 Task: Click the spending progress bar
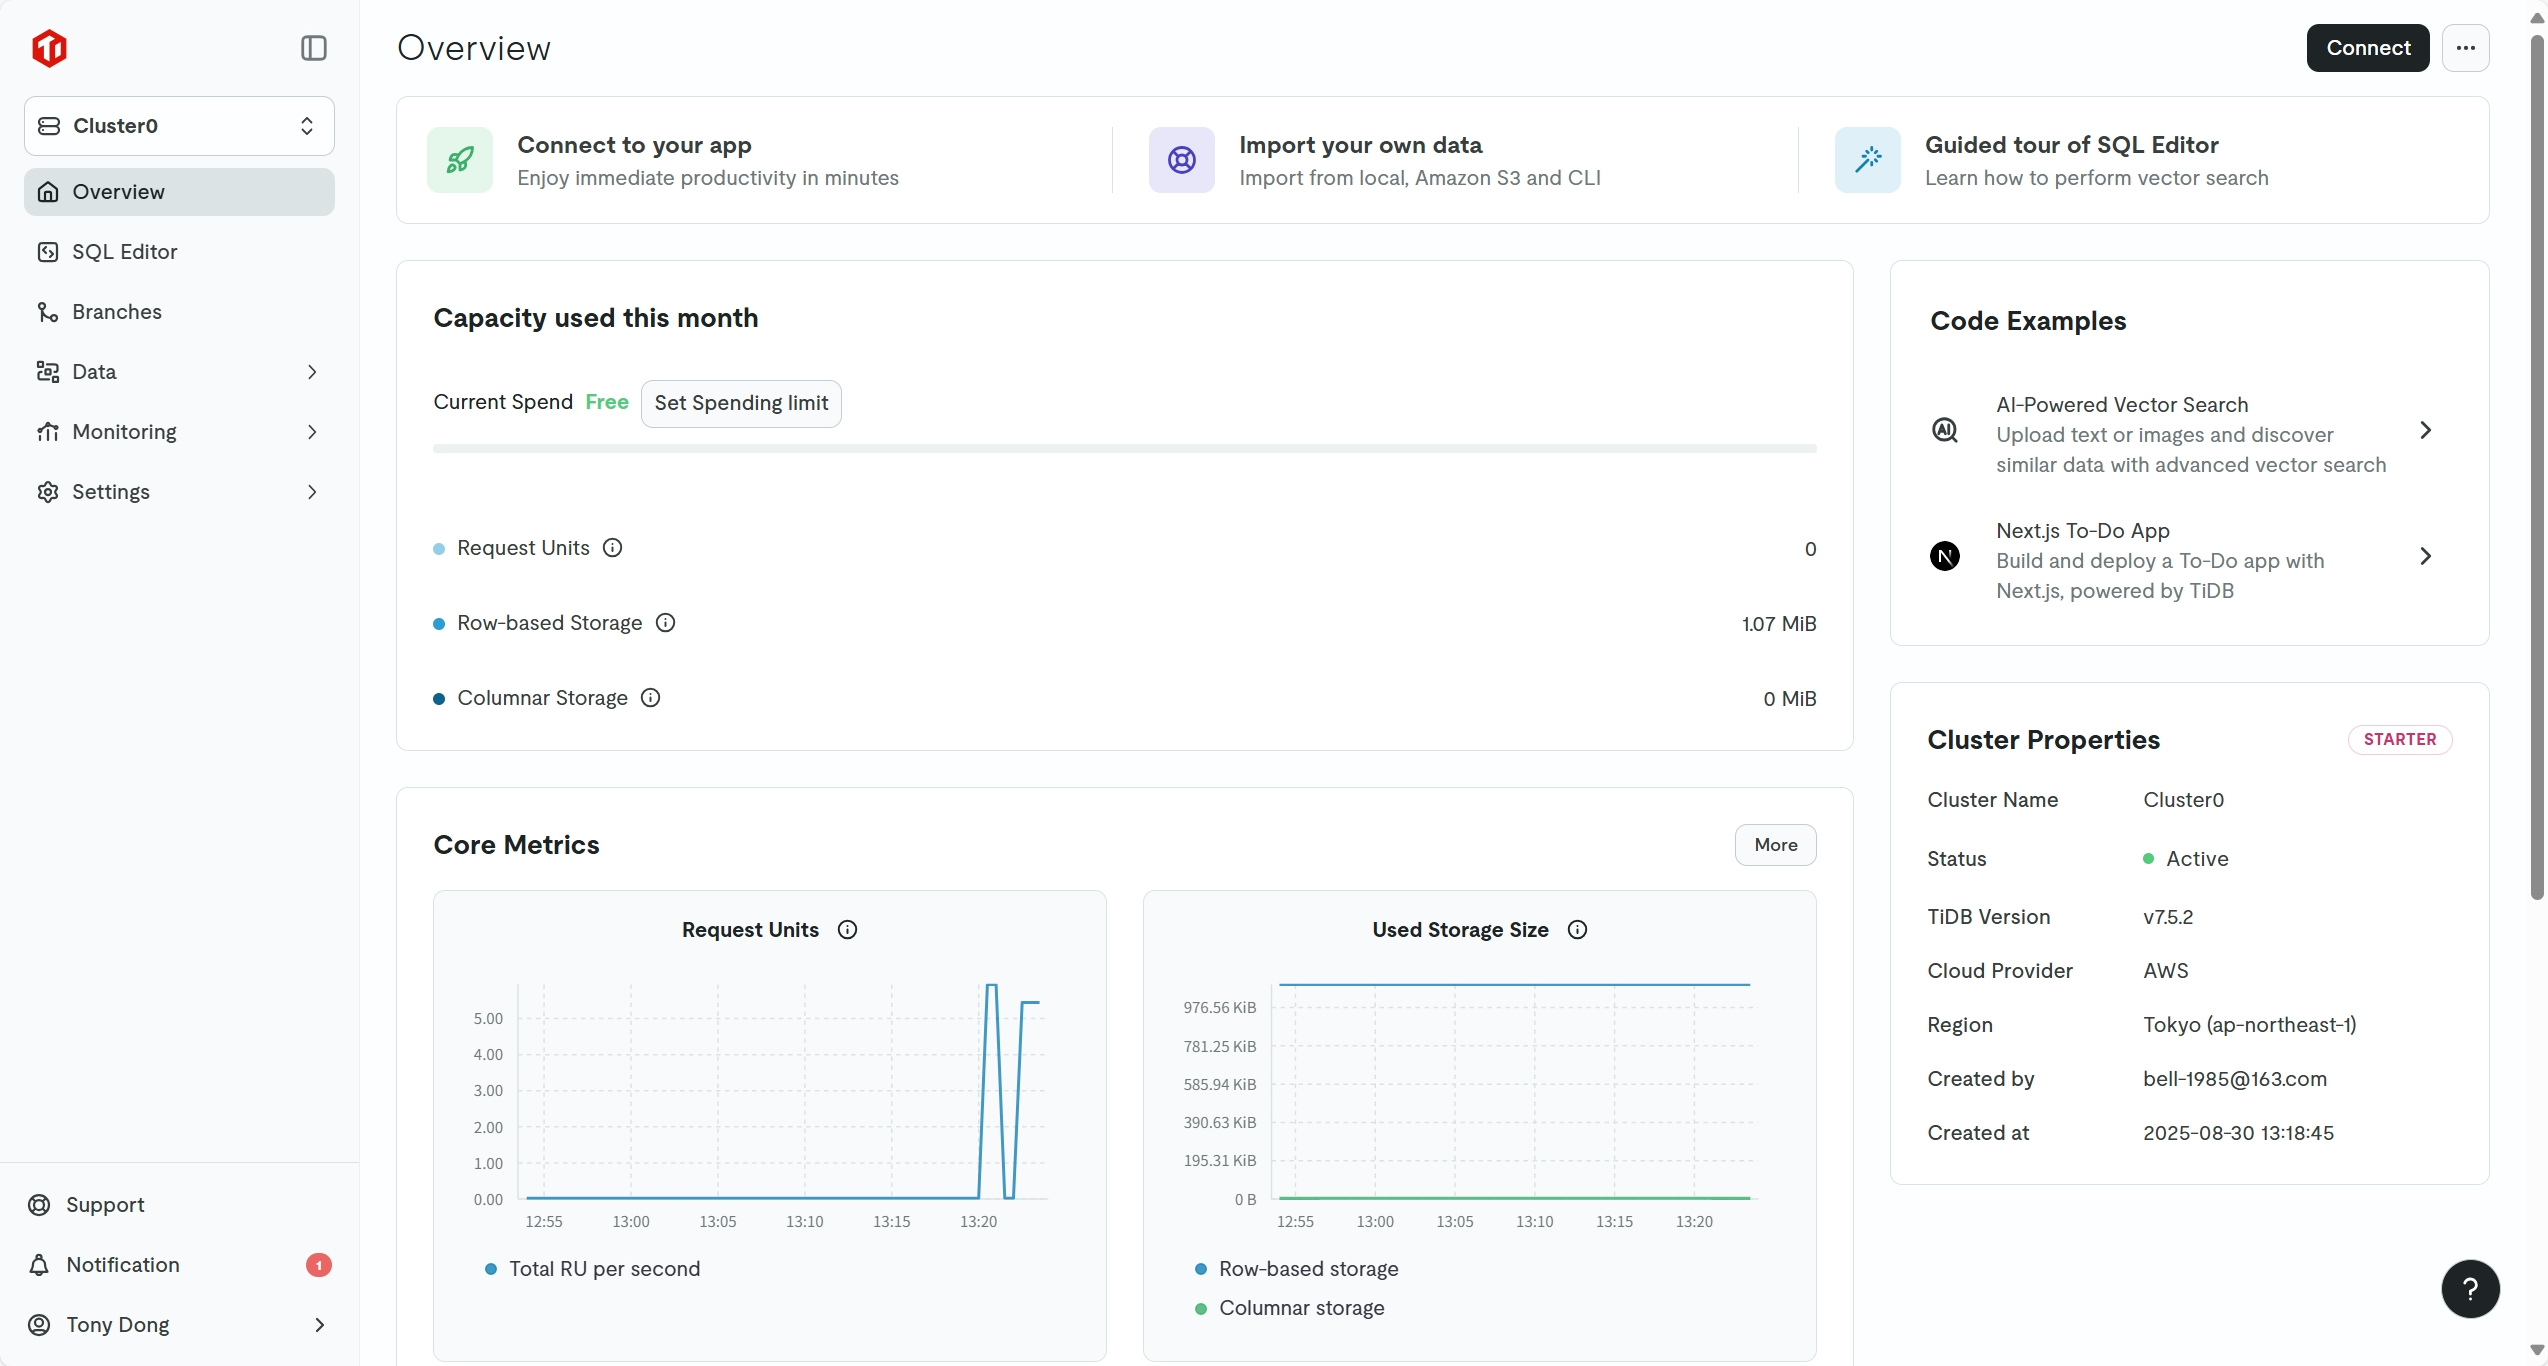pos(1124,449)
